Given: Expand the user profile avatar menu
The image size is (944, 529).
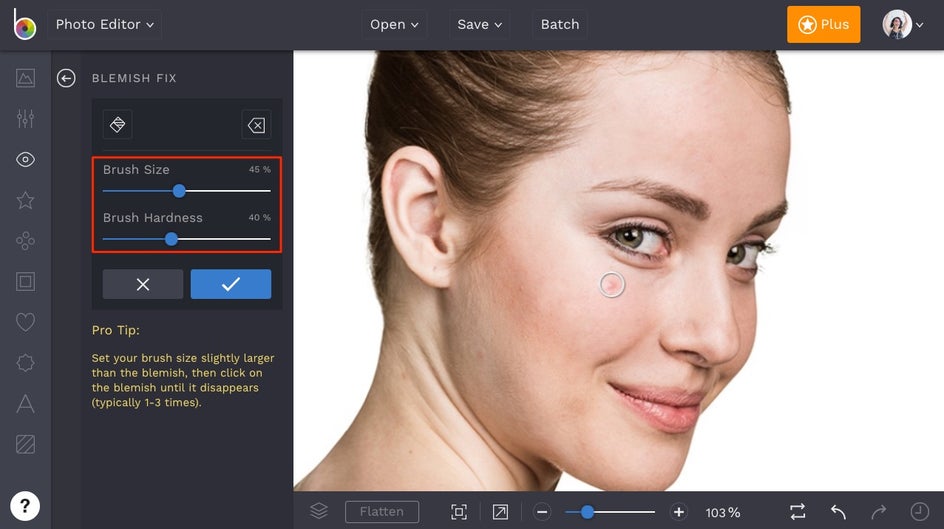Looking at the screenshot, I should point(902,25).
